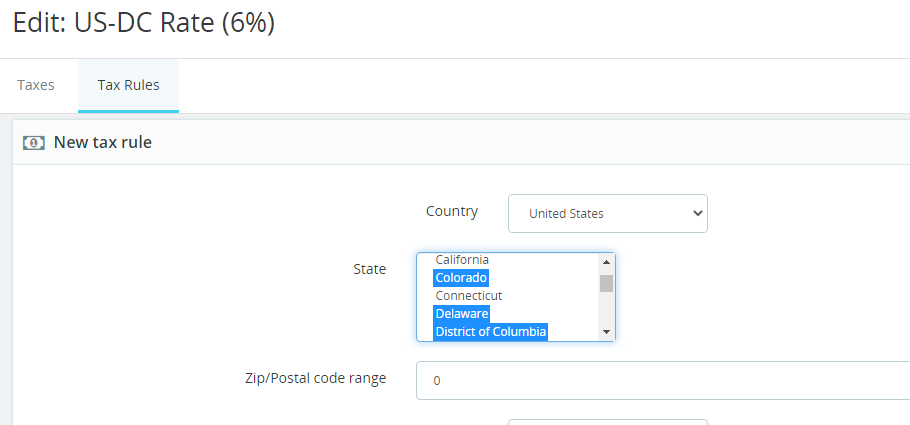910x425 pixels.
Task: Click the Edit: US-DC Rate (6%) page title
Action: pyautogui.click(x=143, y=23)
